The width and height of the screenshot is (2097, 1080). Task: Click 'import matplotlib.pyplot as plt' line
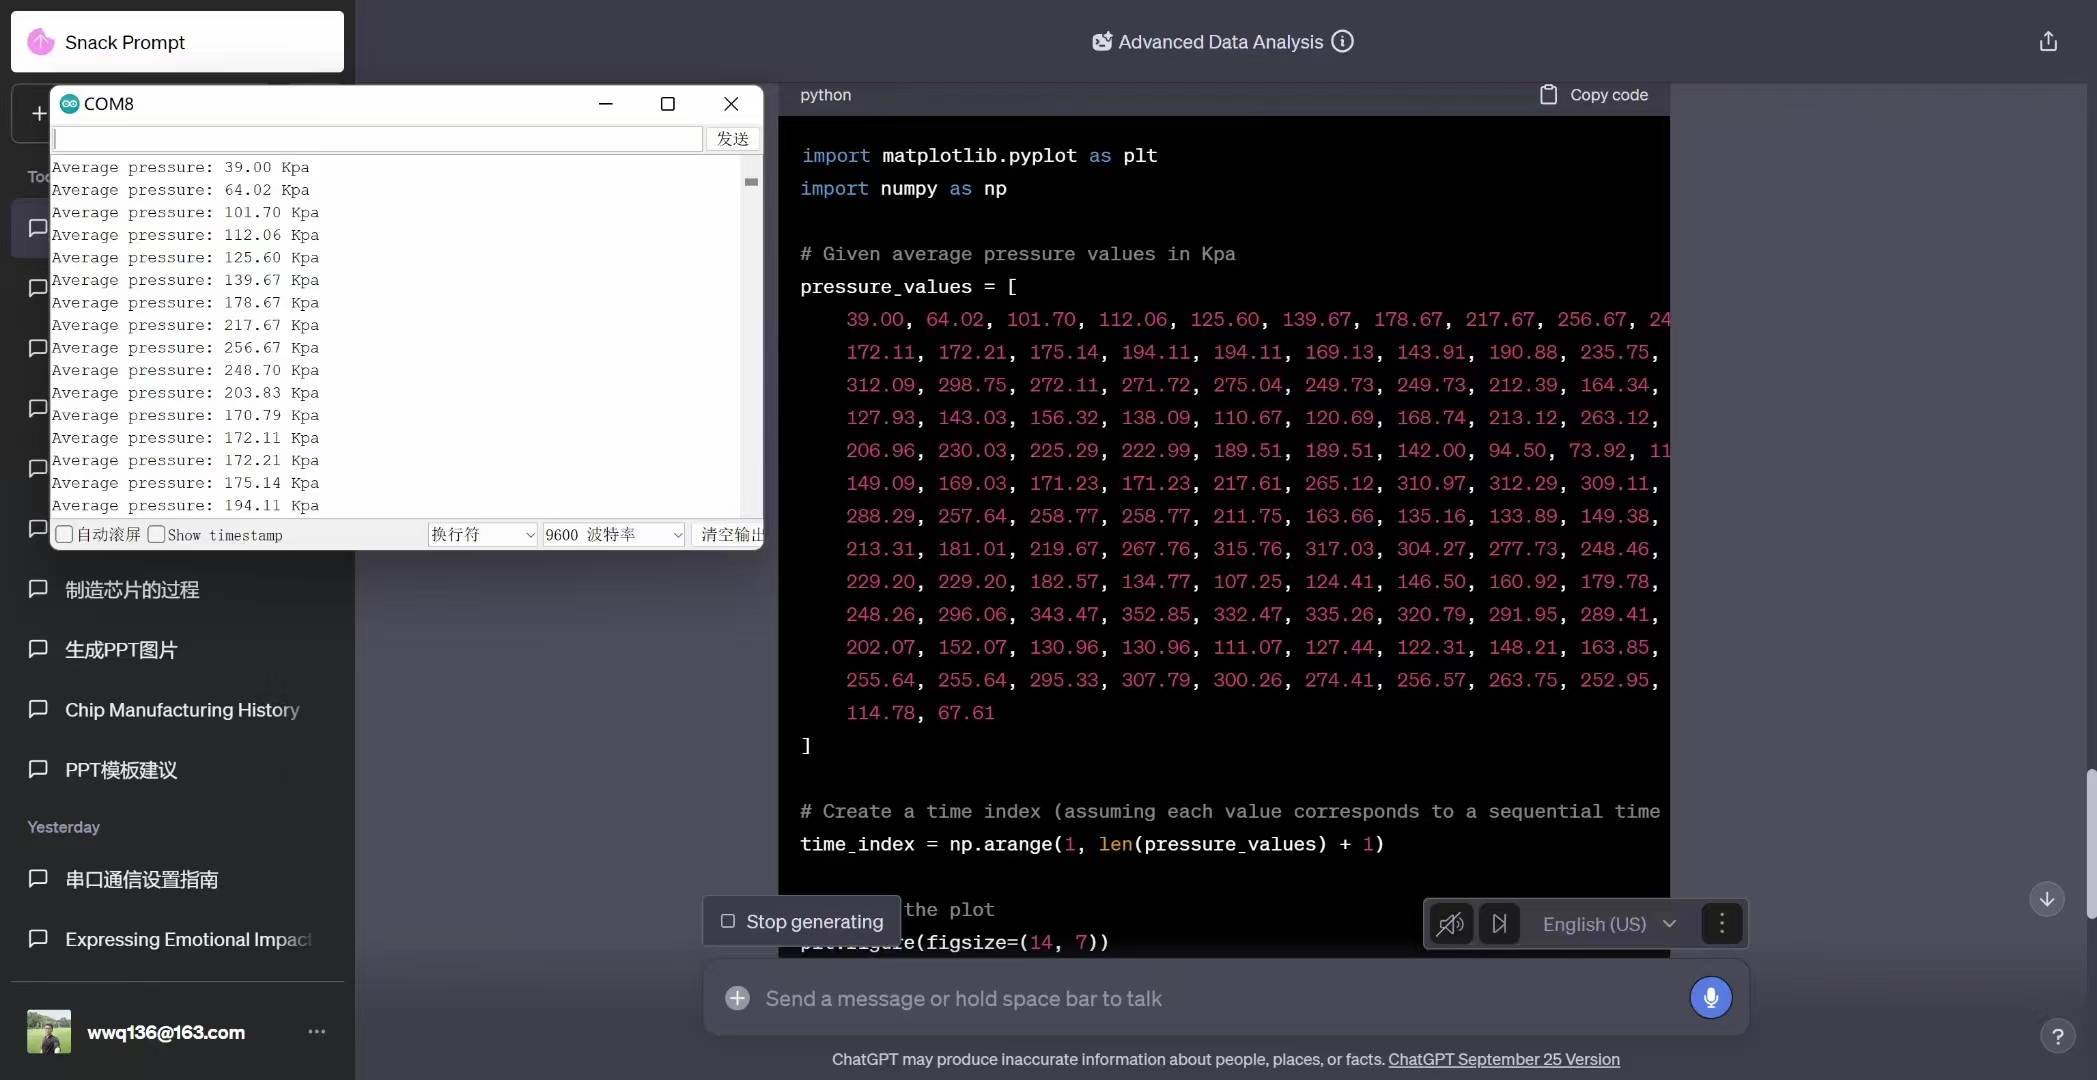click(979, 156)
